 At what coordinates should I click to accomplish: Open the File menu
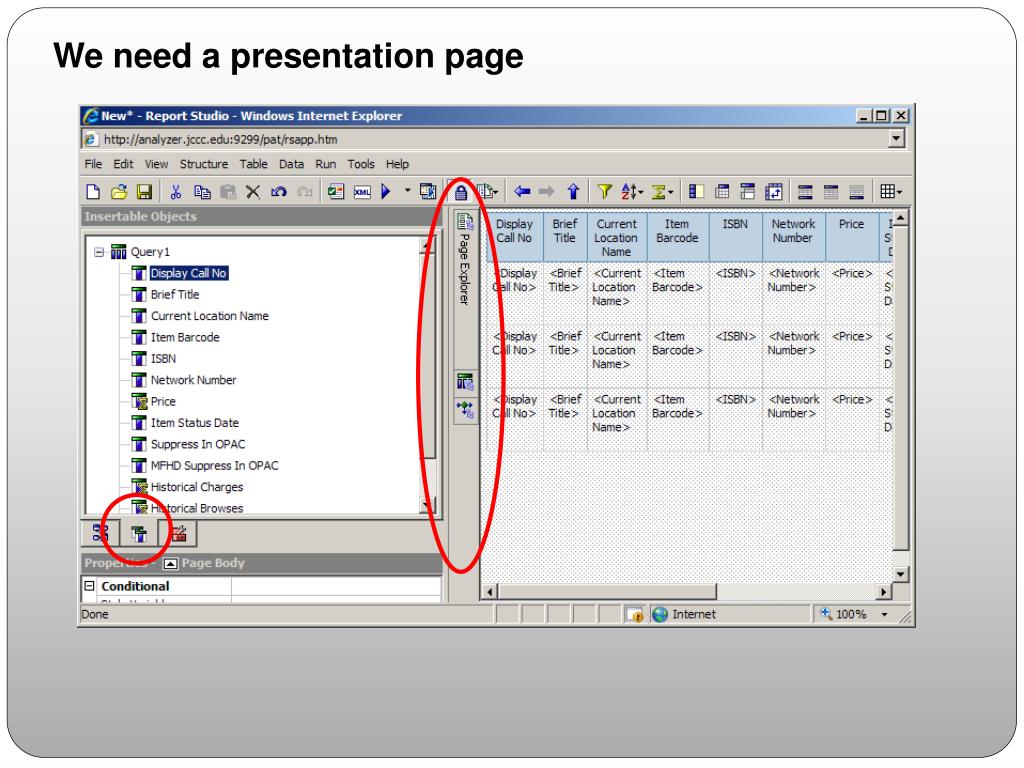[93, 164]
